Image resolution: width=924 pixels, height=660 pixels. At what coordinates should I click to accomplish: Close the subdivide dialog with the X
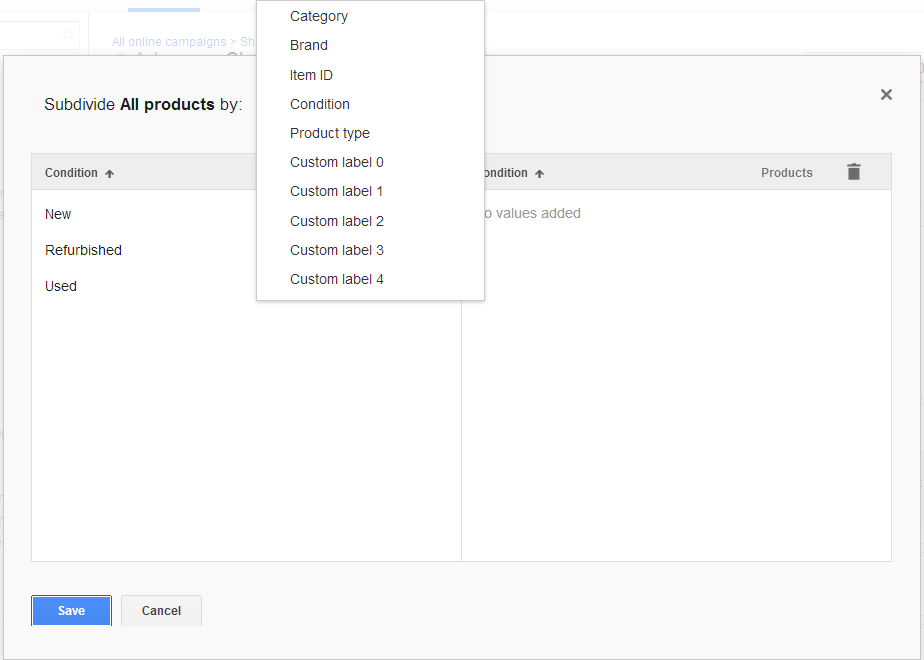point(886,94)
